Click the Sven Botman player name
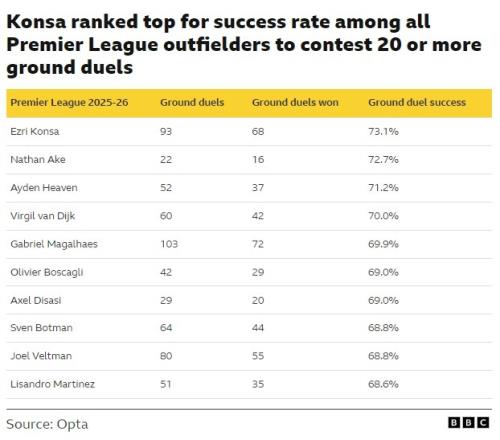Viewport: 500px width, 440px height. tap(41, 328)
